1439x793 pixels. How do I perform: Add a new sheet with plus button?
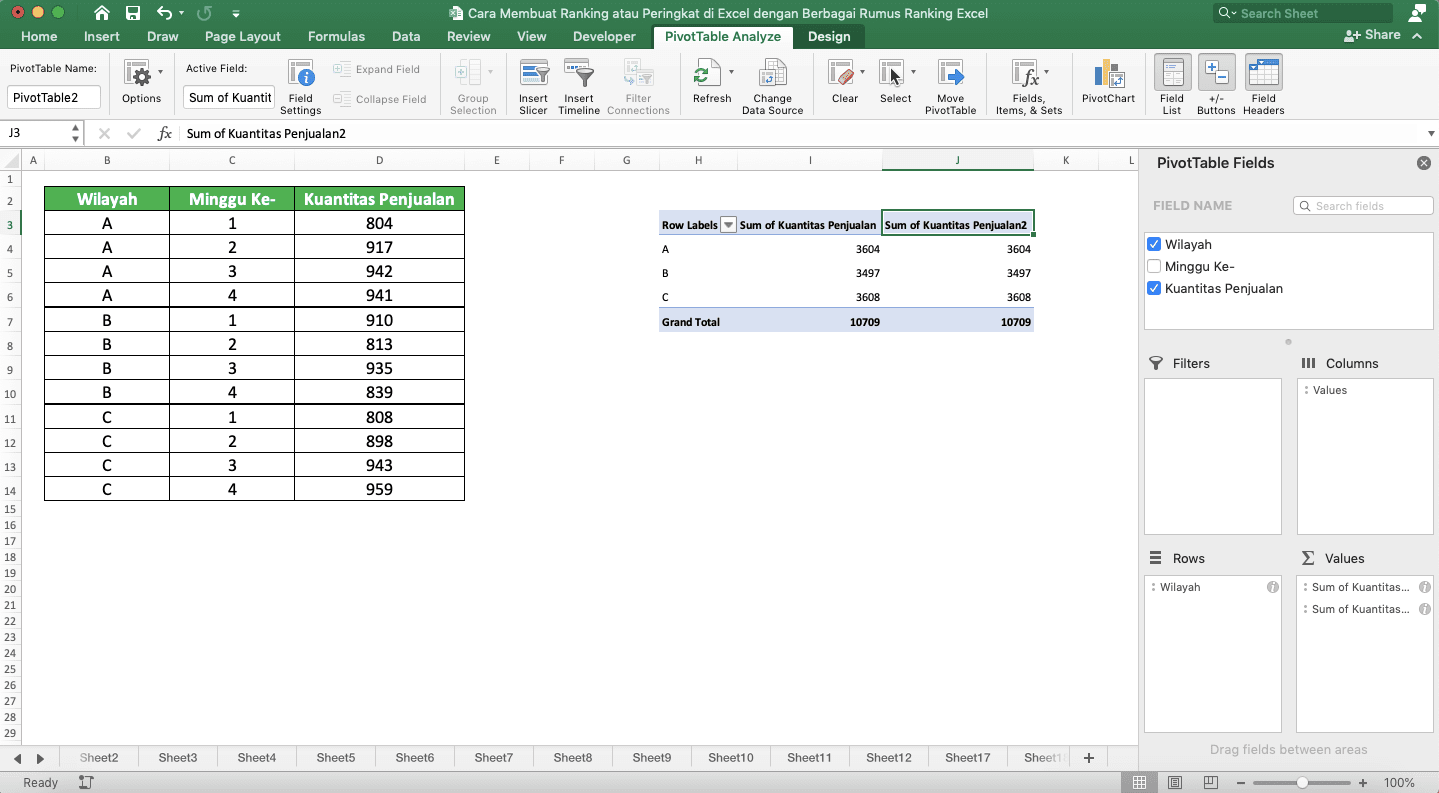pyautogui.click(x=1089, y=758)
